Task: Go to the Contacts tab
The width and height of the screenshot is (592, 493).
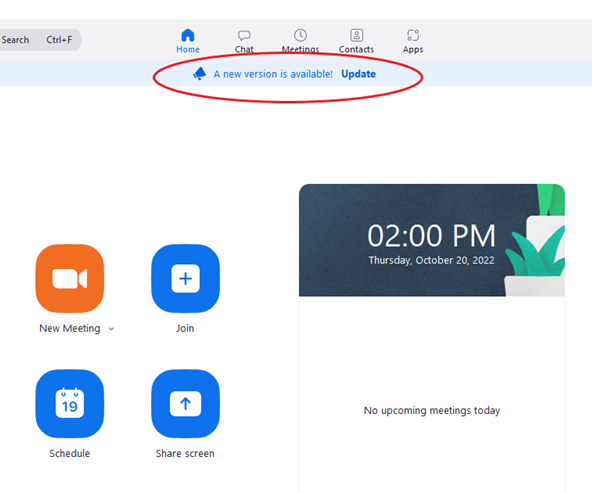Action: click(356, 41)
